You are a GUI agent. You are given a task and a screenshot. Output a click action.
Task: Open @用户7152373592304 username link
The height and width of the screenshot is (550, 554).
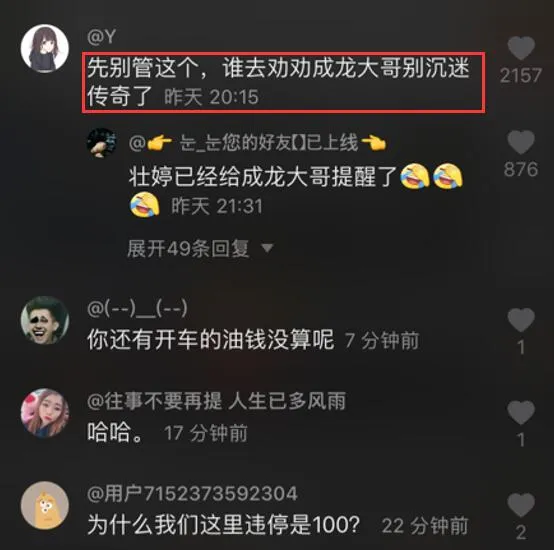click(192, 494)
